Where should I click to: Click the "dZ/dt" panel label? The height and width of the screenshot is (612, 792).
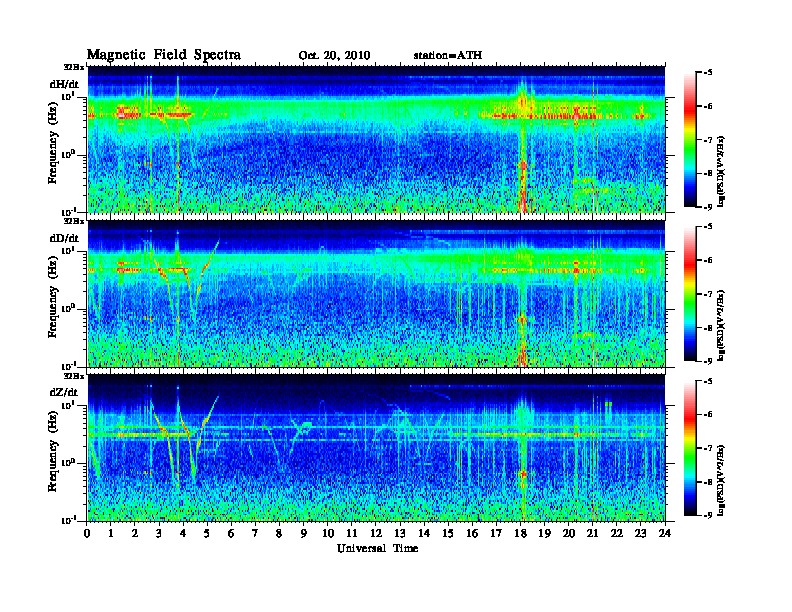point(64,392)
